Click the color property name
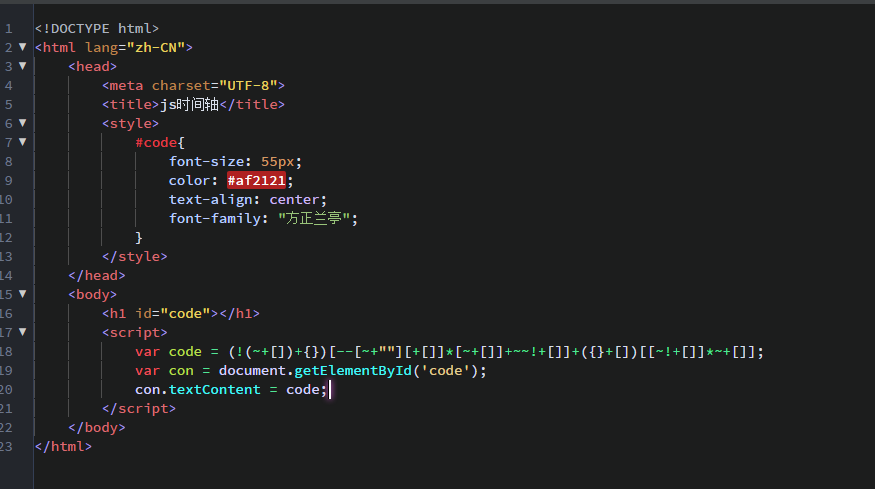This screenshot has width=875, height=489. coord(189,180)
